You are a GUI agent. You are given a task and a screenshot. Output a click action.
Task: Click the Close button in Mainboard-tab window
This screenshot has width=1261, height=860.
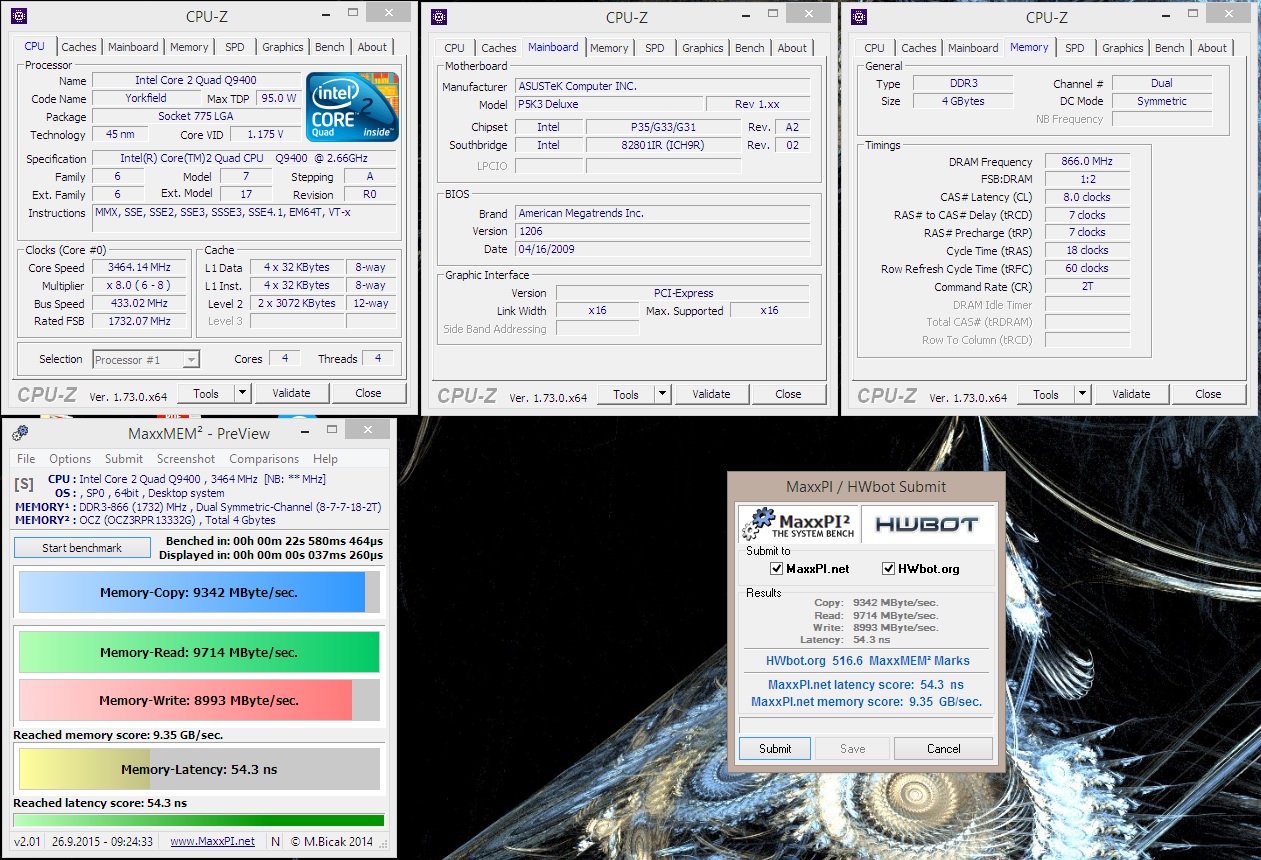pos(788,394)
